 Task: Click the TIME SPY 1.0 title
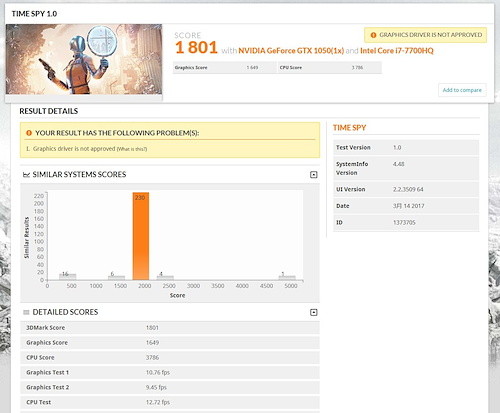(34, 14)
